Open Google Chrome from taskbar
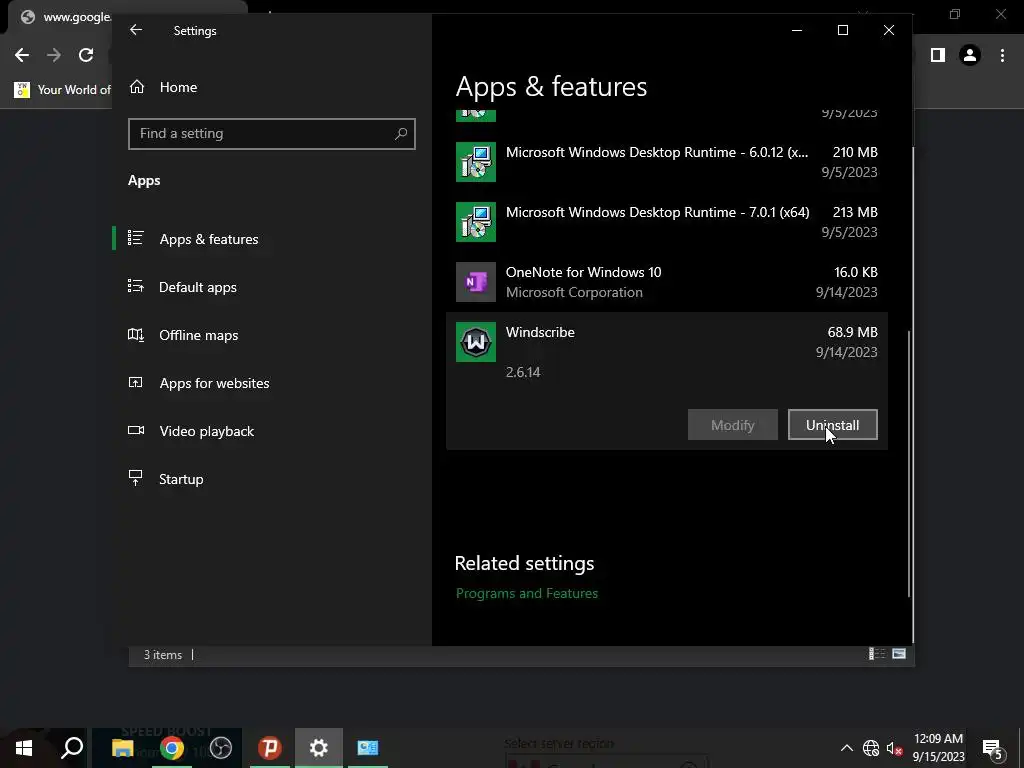 (x=172, y=748)
